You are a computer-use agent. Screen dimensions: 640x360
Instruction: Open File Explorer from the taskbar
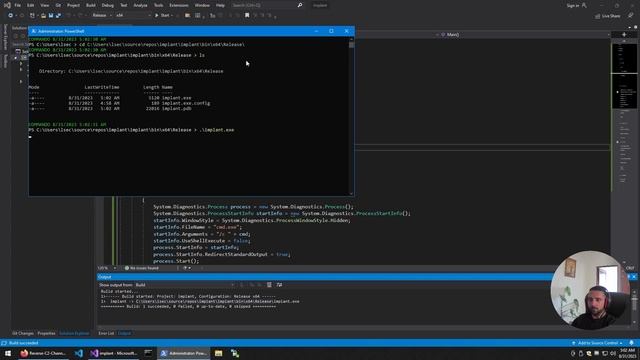(219, 353)
